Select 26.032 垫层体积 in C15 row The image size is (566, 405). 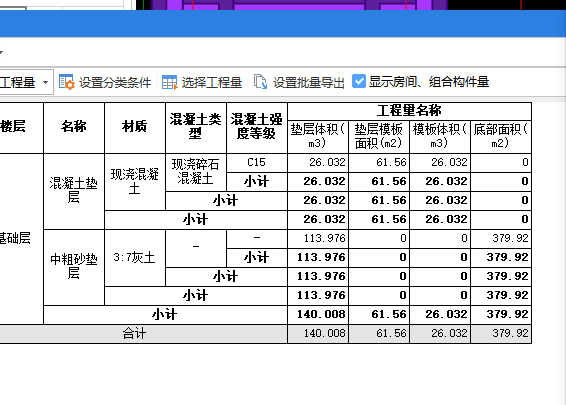(x=318, y=163)
